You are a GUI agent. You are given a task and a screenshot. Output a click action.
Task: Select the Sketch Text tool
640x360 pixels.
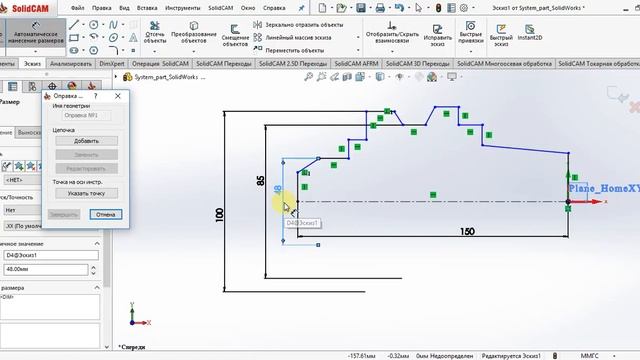[133, 38]
